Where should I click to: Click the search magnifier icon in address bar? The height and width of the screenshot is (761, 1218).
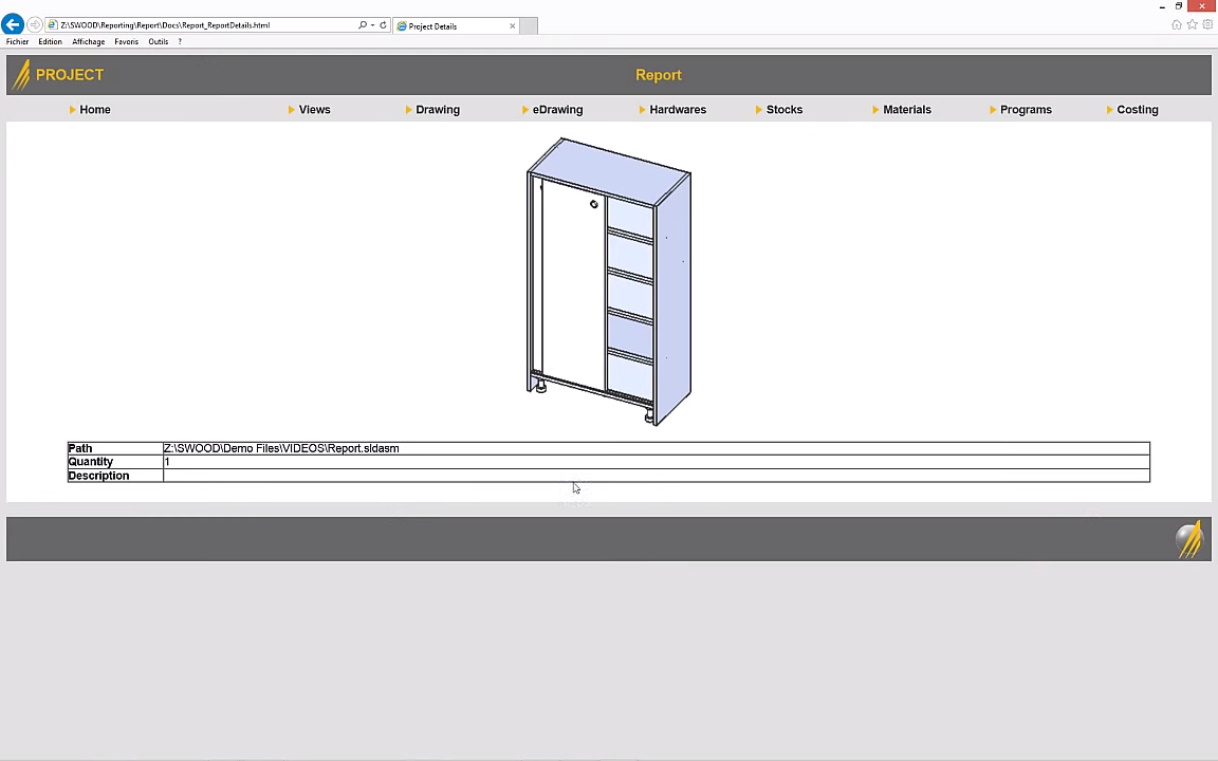tap(362, 25)
